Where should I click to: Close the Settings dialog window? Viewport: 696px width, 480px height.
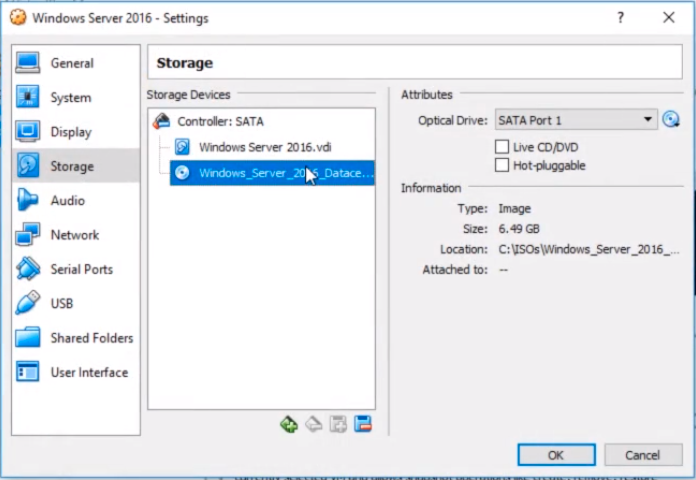click(669, 18)
